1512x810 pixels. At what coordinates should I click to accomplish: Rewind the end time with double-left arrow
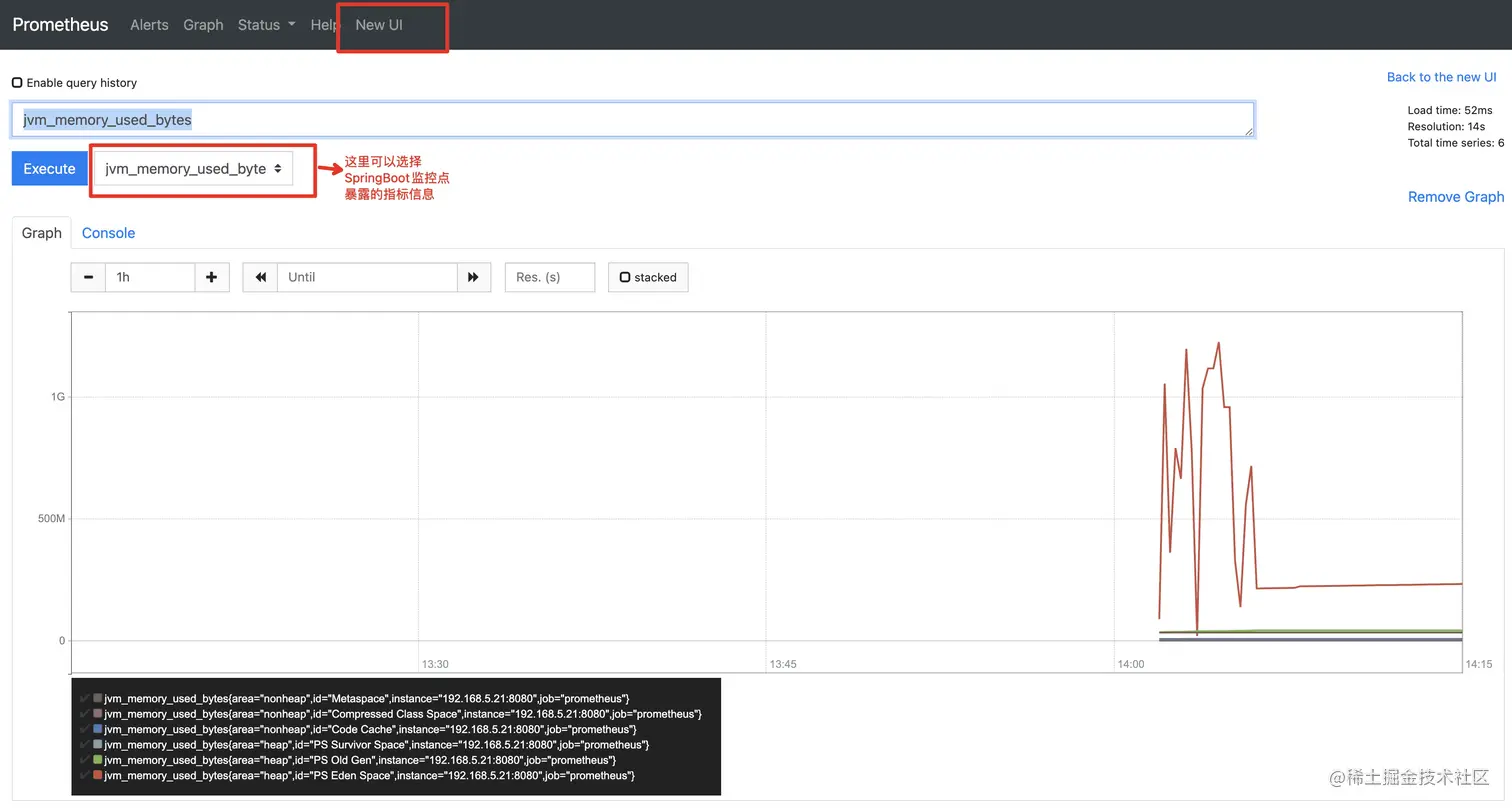[x=260, y=277]
